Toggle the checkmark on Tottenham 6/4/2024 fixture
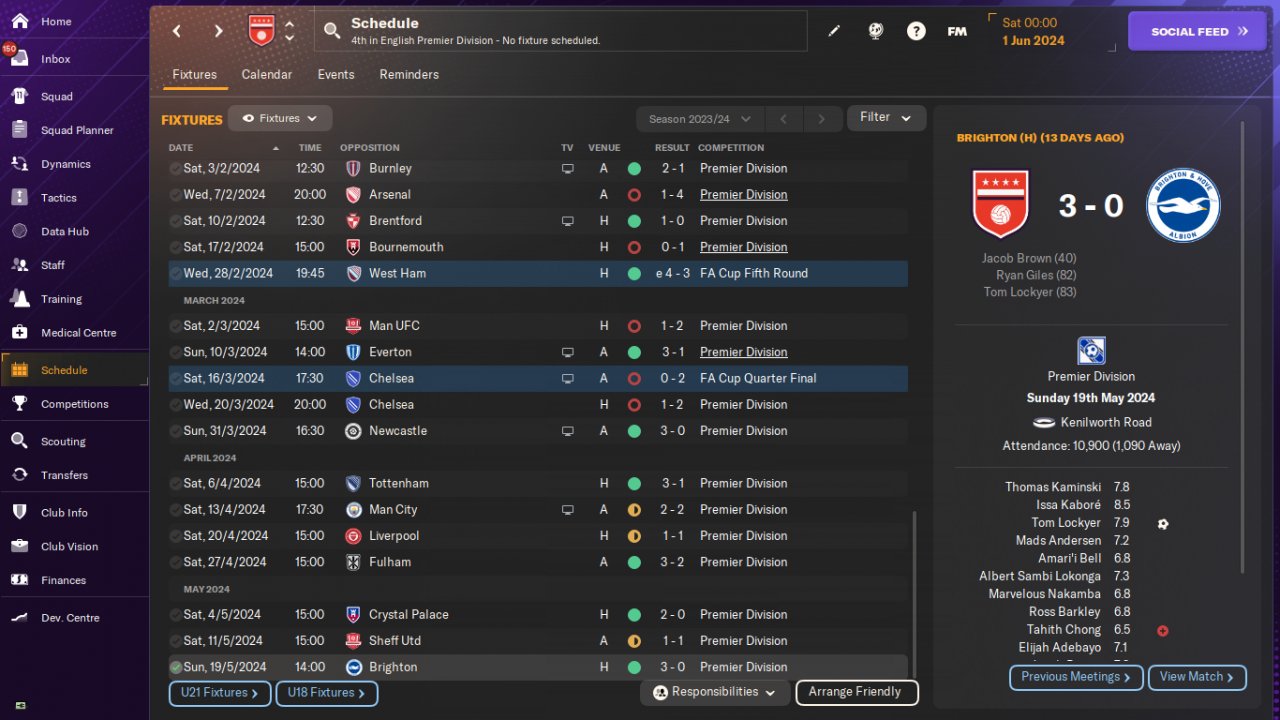Viewport: 1280px width, 720px height. (x=175, y=483)
